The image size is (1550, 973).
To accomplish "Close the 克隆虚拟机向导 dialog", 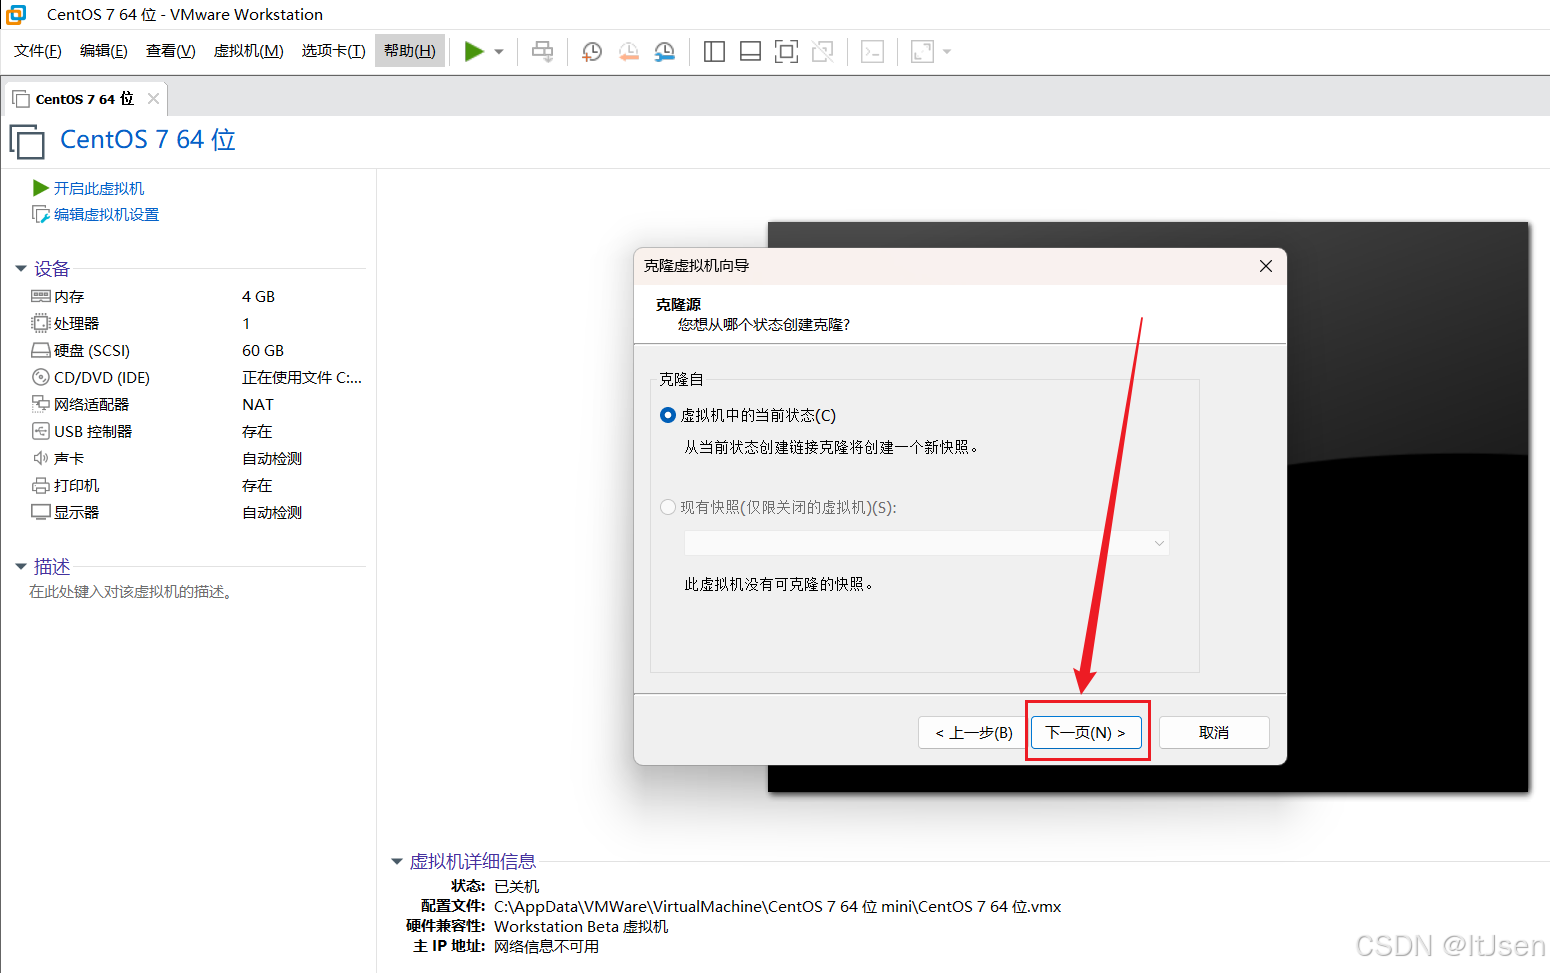I will pos(1266,266).
